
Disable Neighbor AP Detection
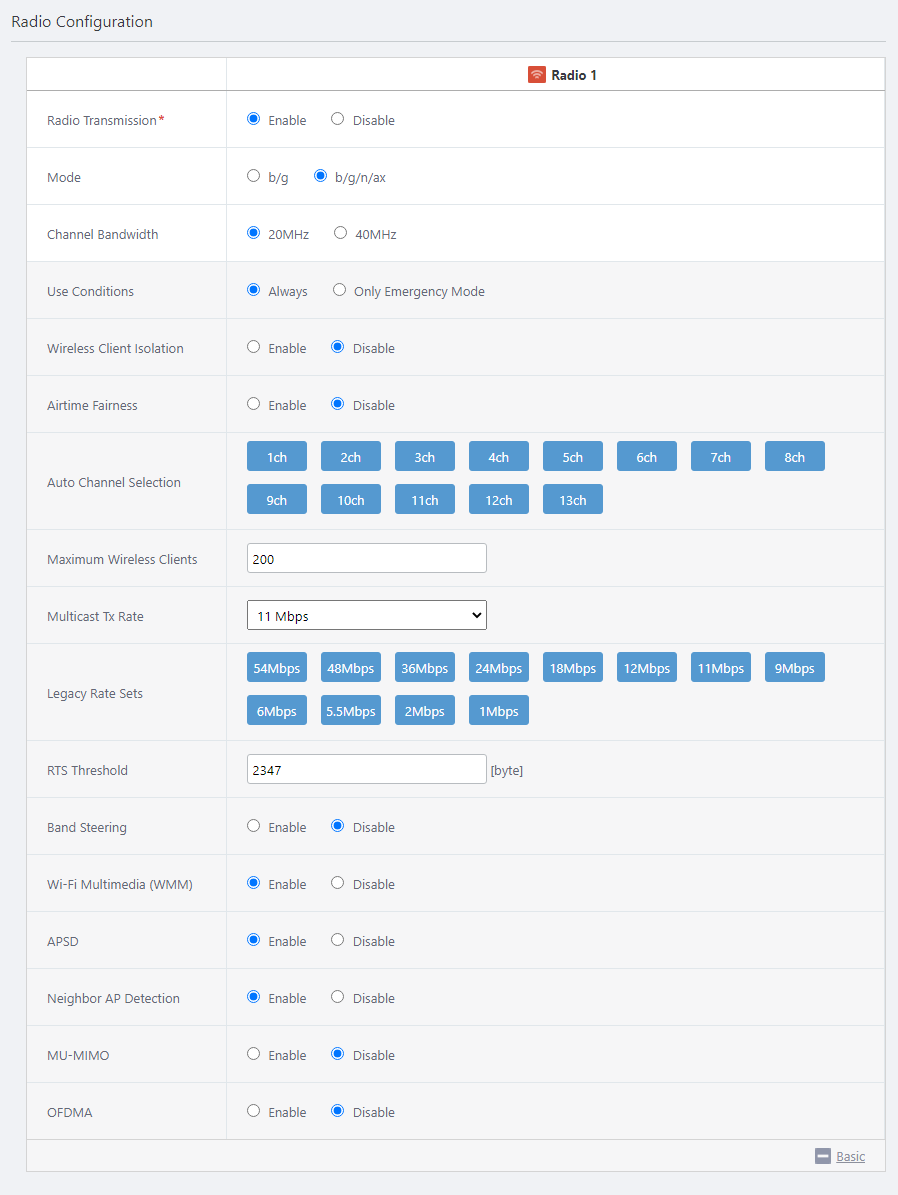pyautogui.click(x=338, y=997)
